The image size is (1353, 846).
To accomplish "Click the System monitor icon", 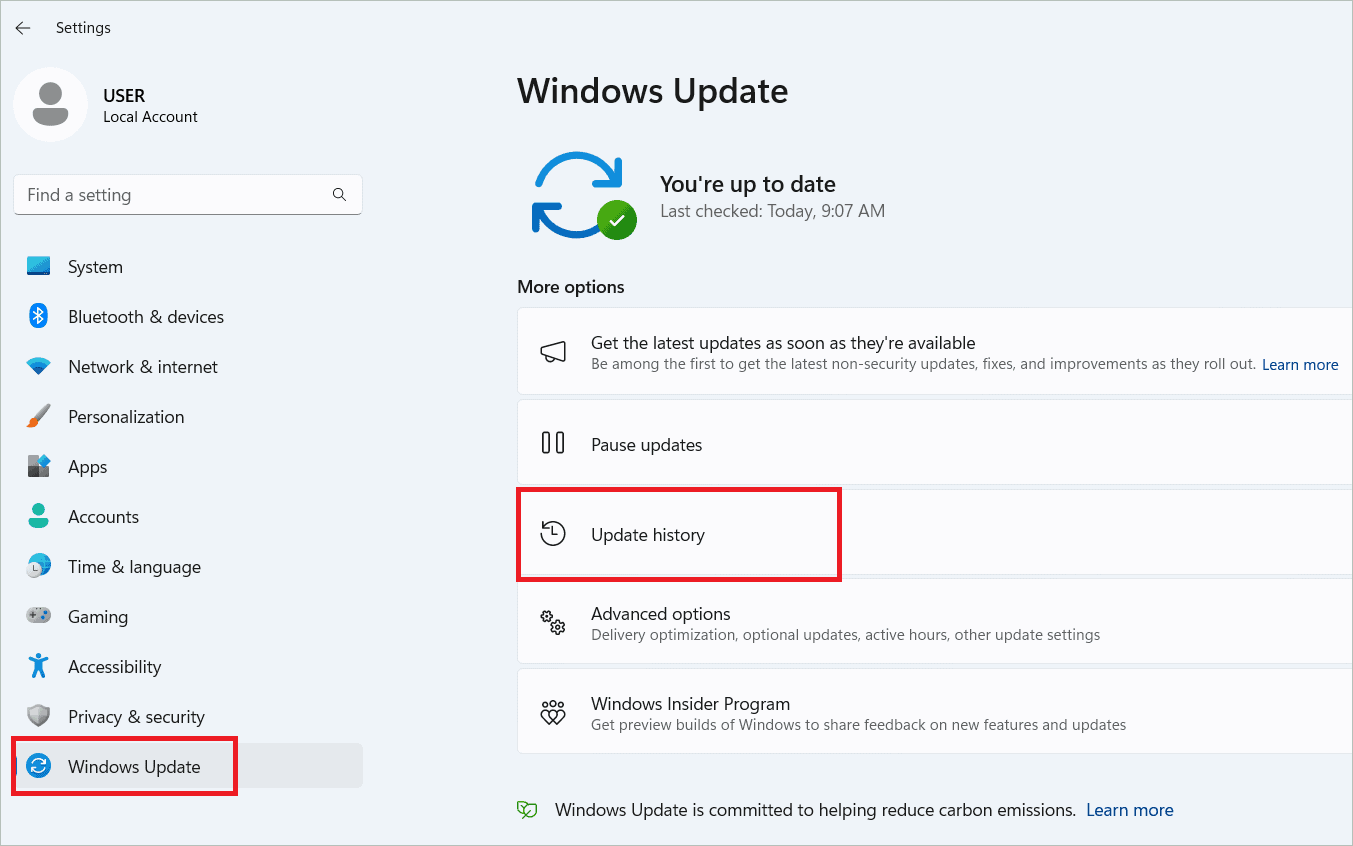I will tap(38, 267).
